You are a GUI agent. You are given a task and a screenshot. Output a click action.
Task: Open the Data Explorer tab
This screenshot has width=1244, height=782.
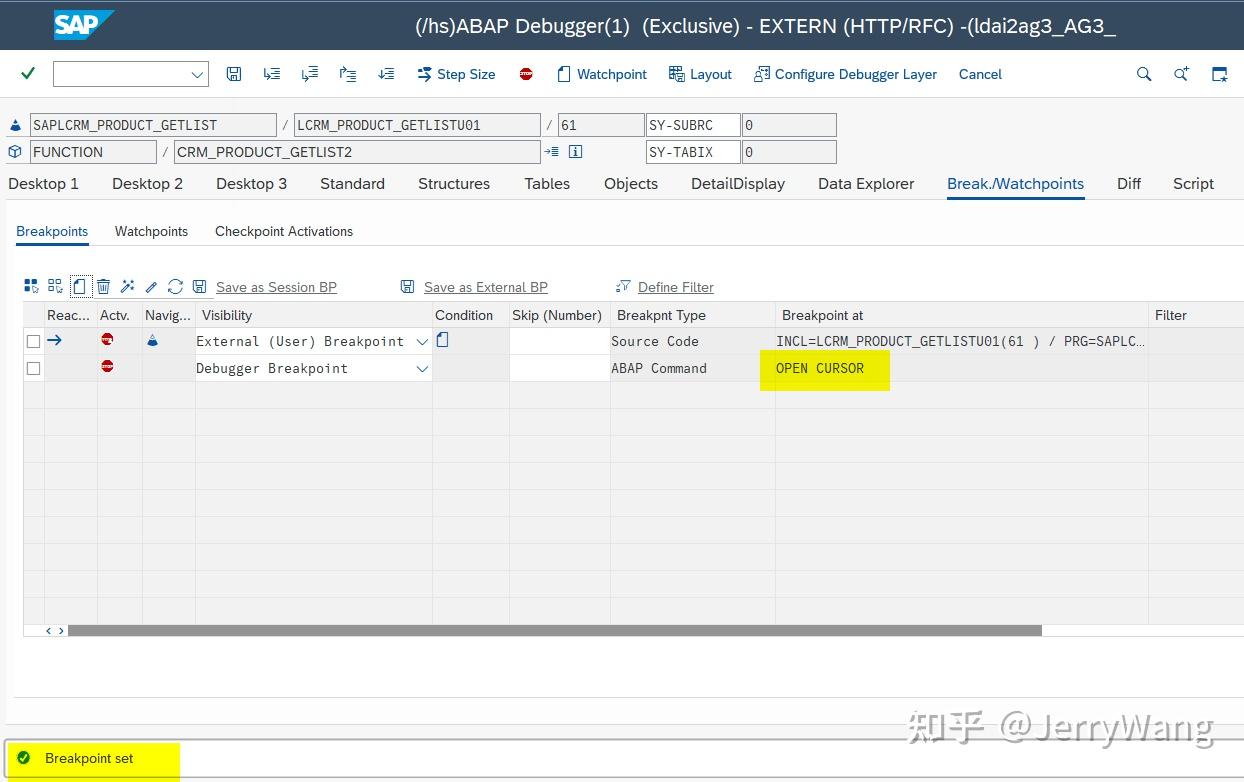[866, 184]
